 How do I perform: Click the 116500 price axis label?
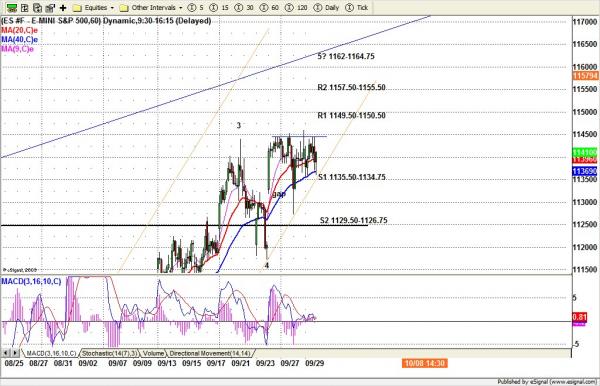click(x=585, y=44)
